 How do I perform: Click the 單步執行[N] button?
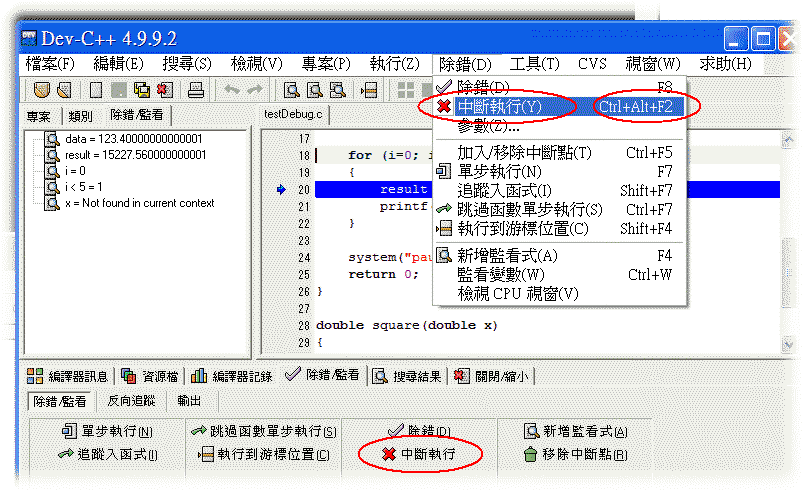[107, 432]
